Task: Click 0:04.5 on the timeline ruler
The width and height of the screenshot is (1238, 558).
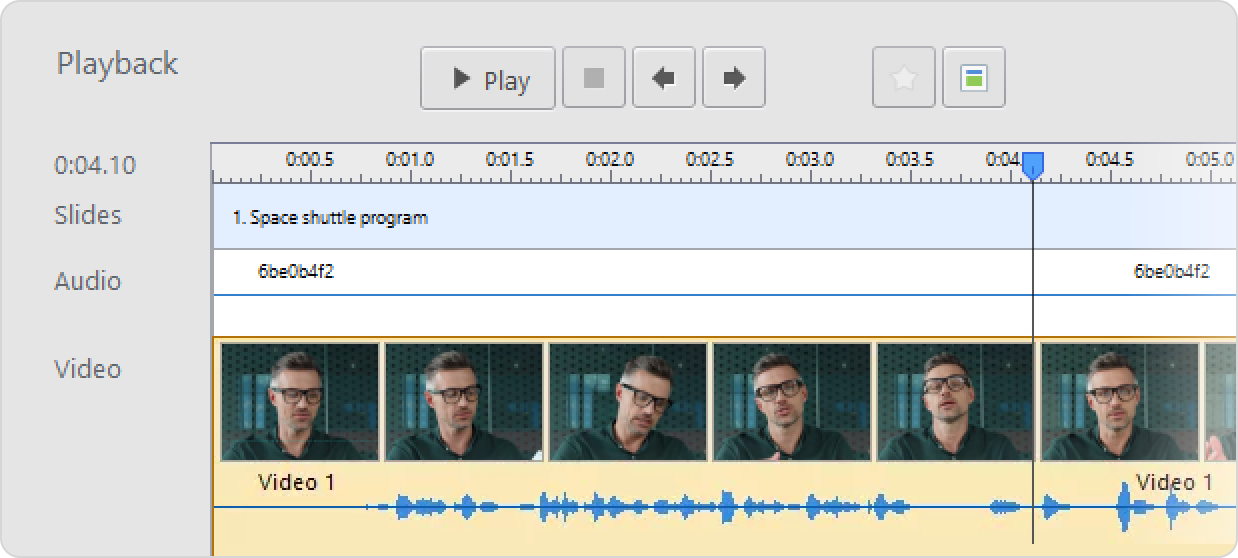Action: (x=1110, y=159)
